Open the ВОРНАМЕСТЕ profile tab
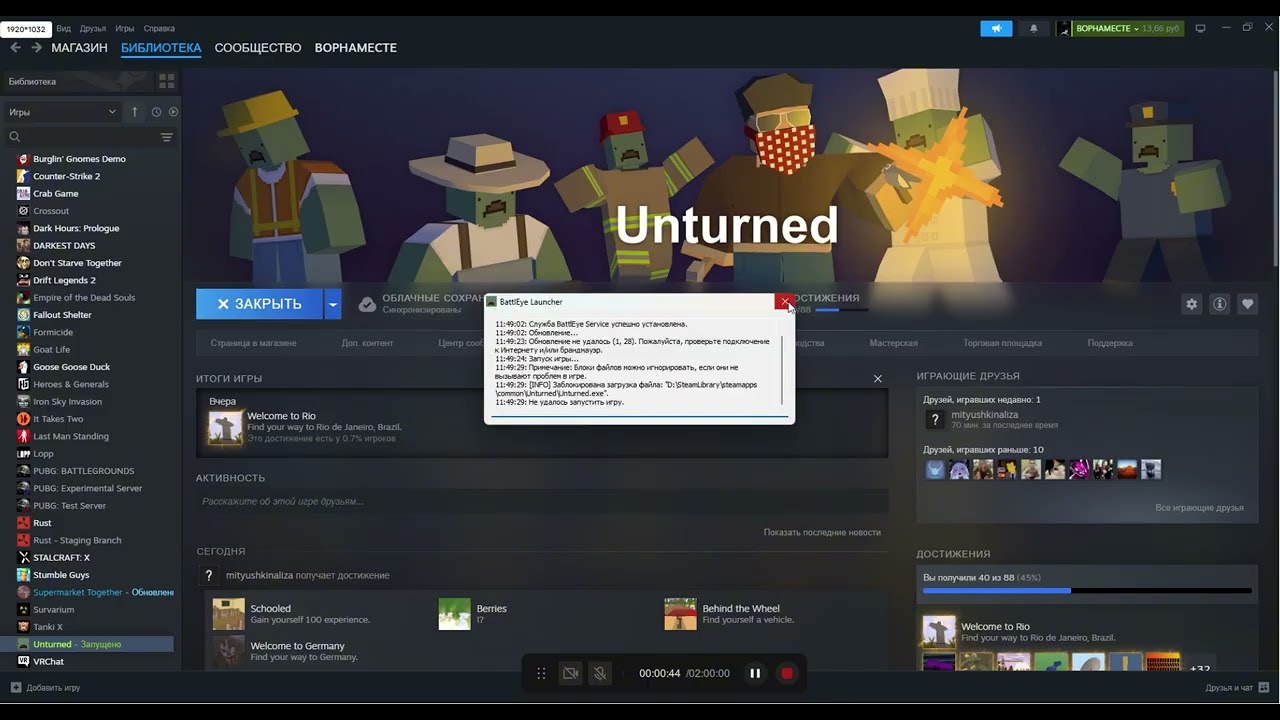 (355, 47)
